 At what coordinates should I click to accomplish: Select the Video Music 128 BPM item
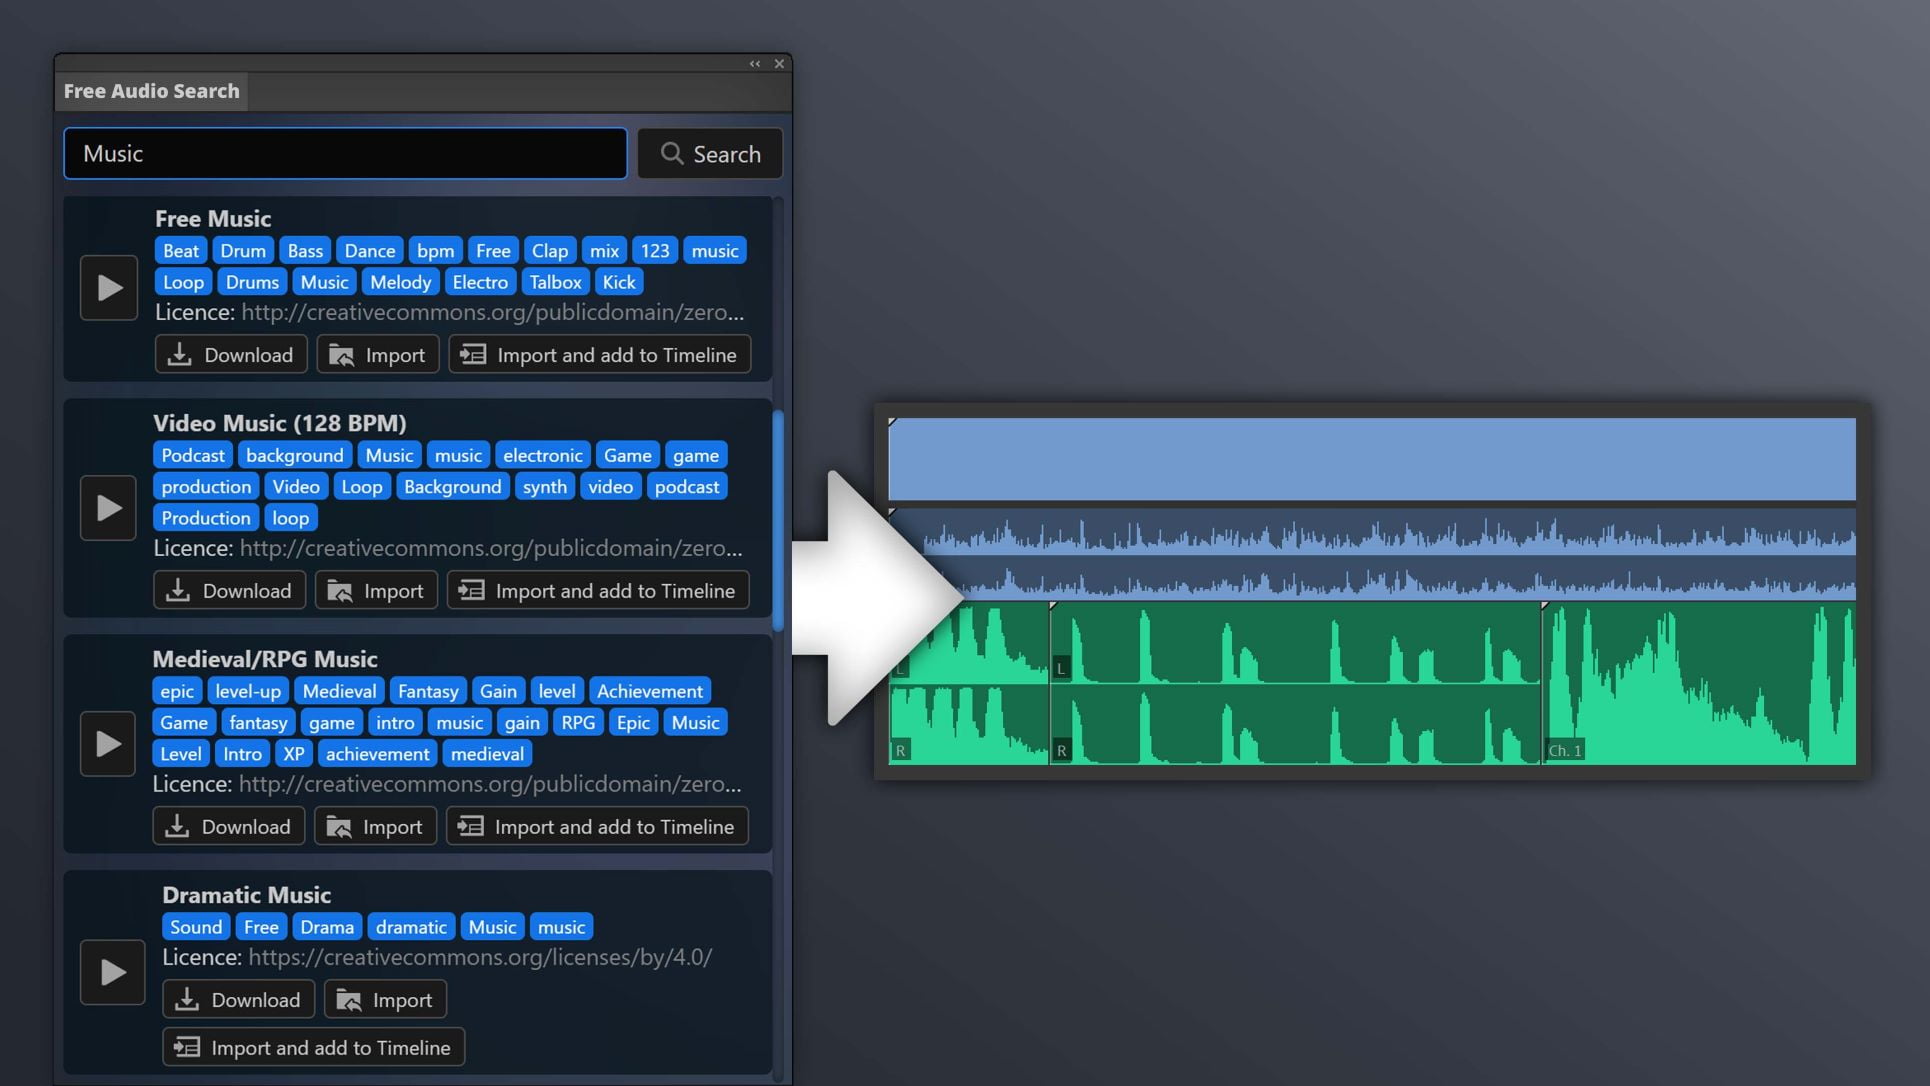pyautogui.click(x=280, y=423)
